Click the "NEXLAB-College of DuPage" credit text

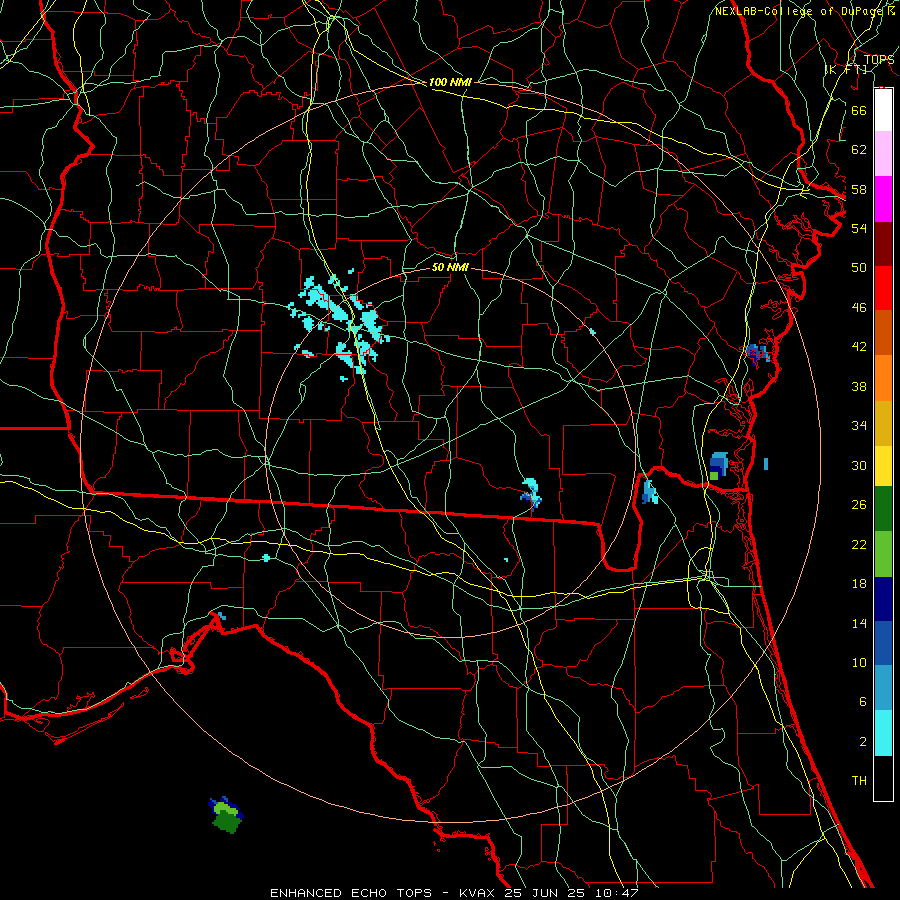click(x=799, y=11)
